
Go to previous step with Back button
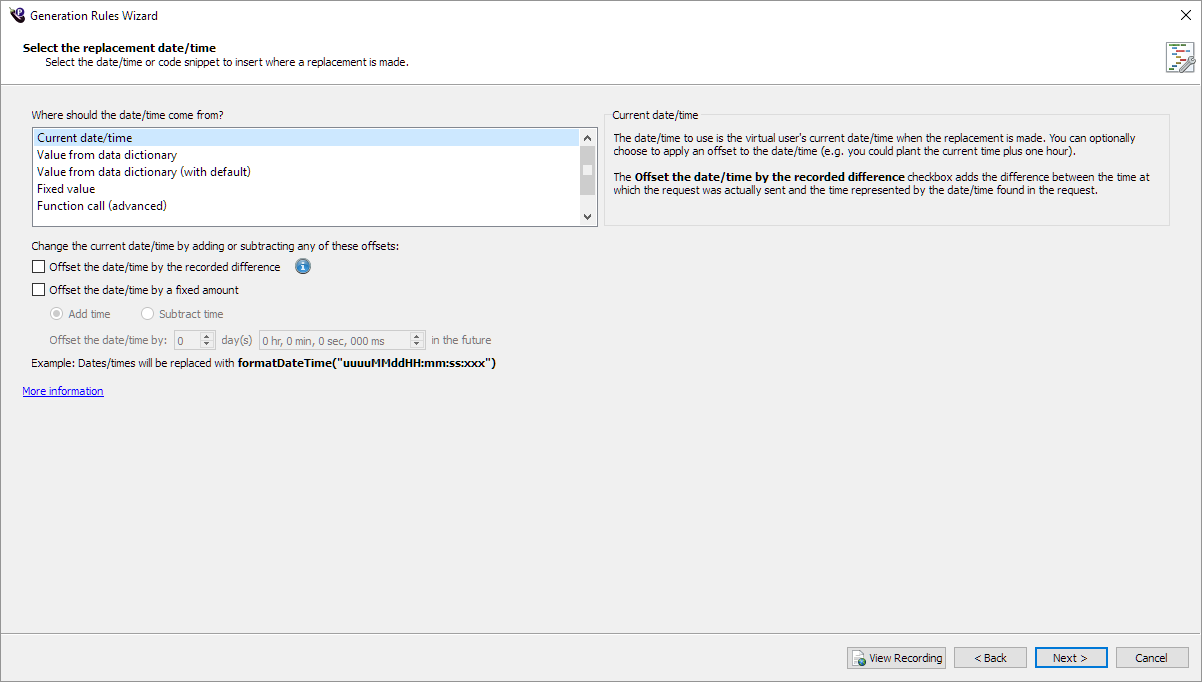pyautogui.click(x=989, y=658)
